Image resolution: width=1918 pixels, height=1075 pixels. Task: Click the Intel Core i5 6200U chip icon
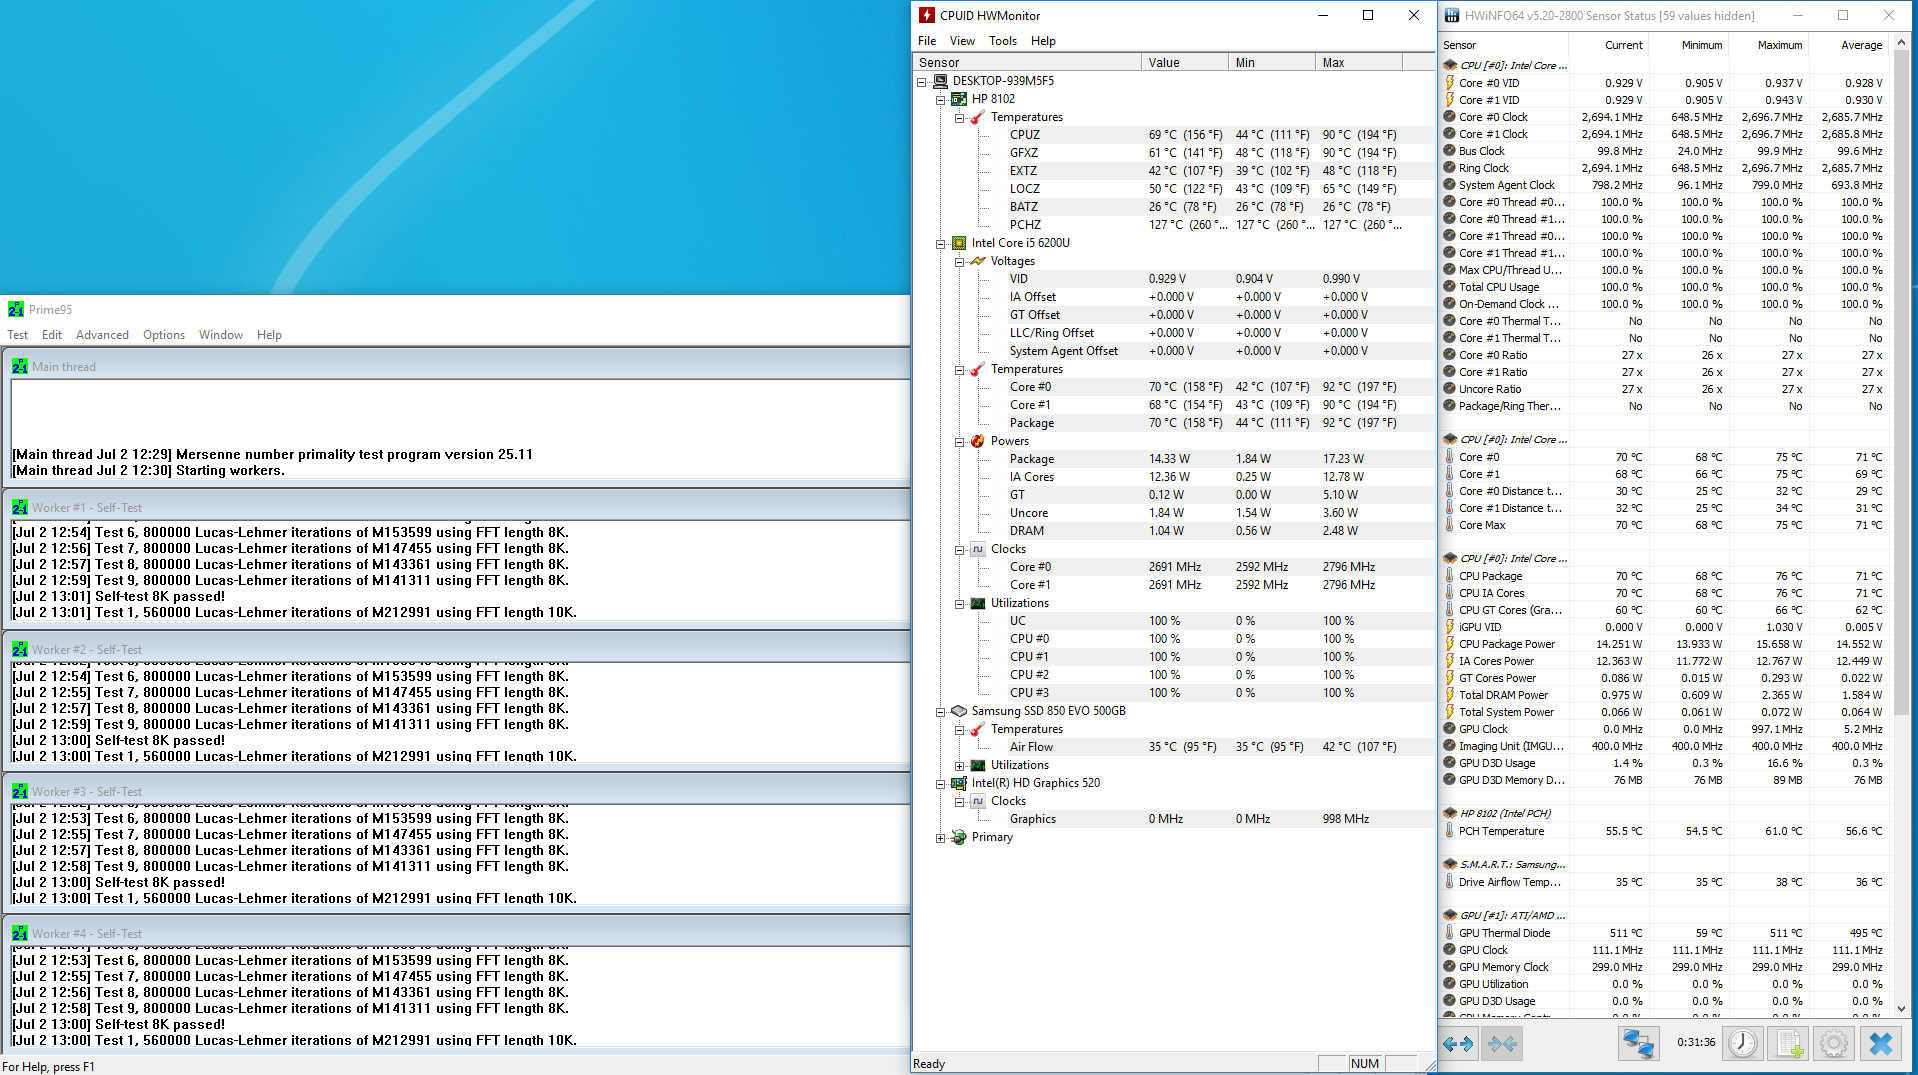click(959, 243)
